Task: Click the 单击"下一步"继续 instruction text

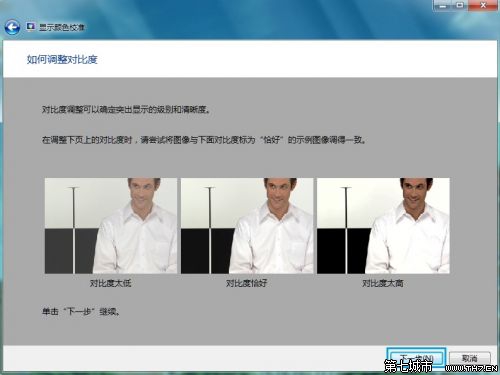Action: [x=81, y=312]
